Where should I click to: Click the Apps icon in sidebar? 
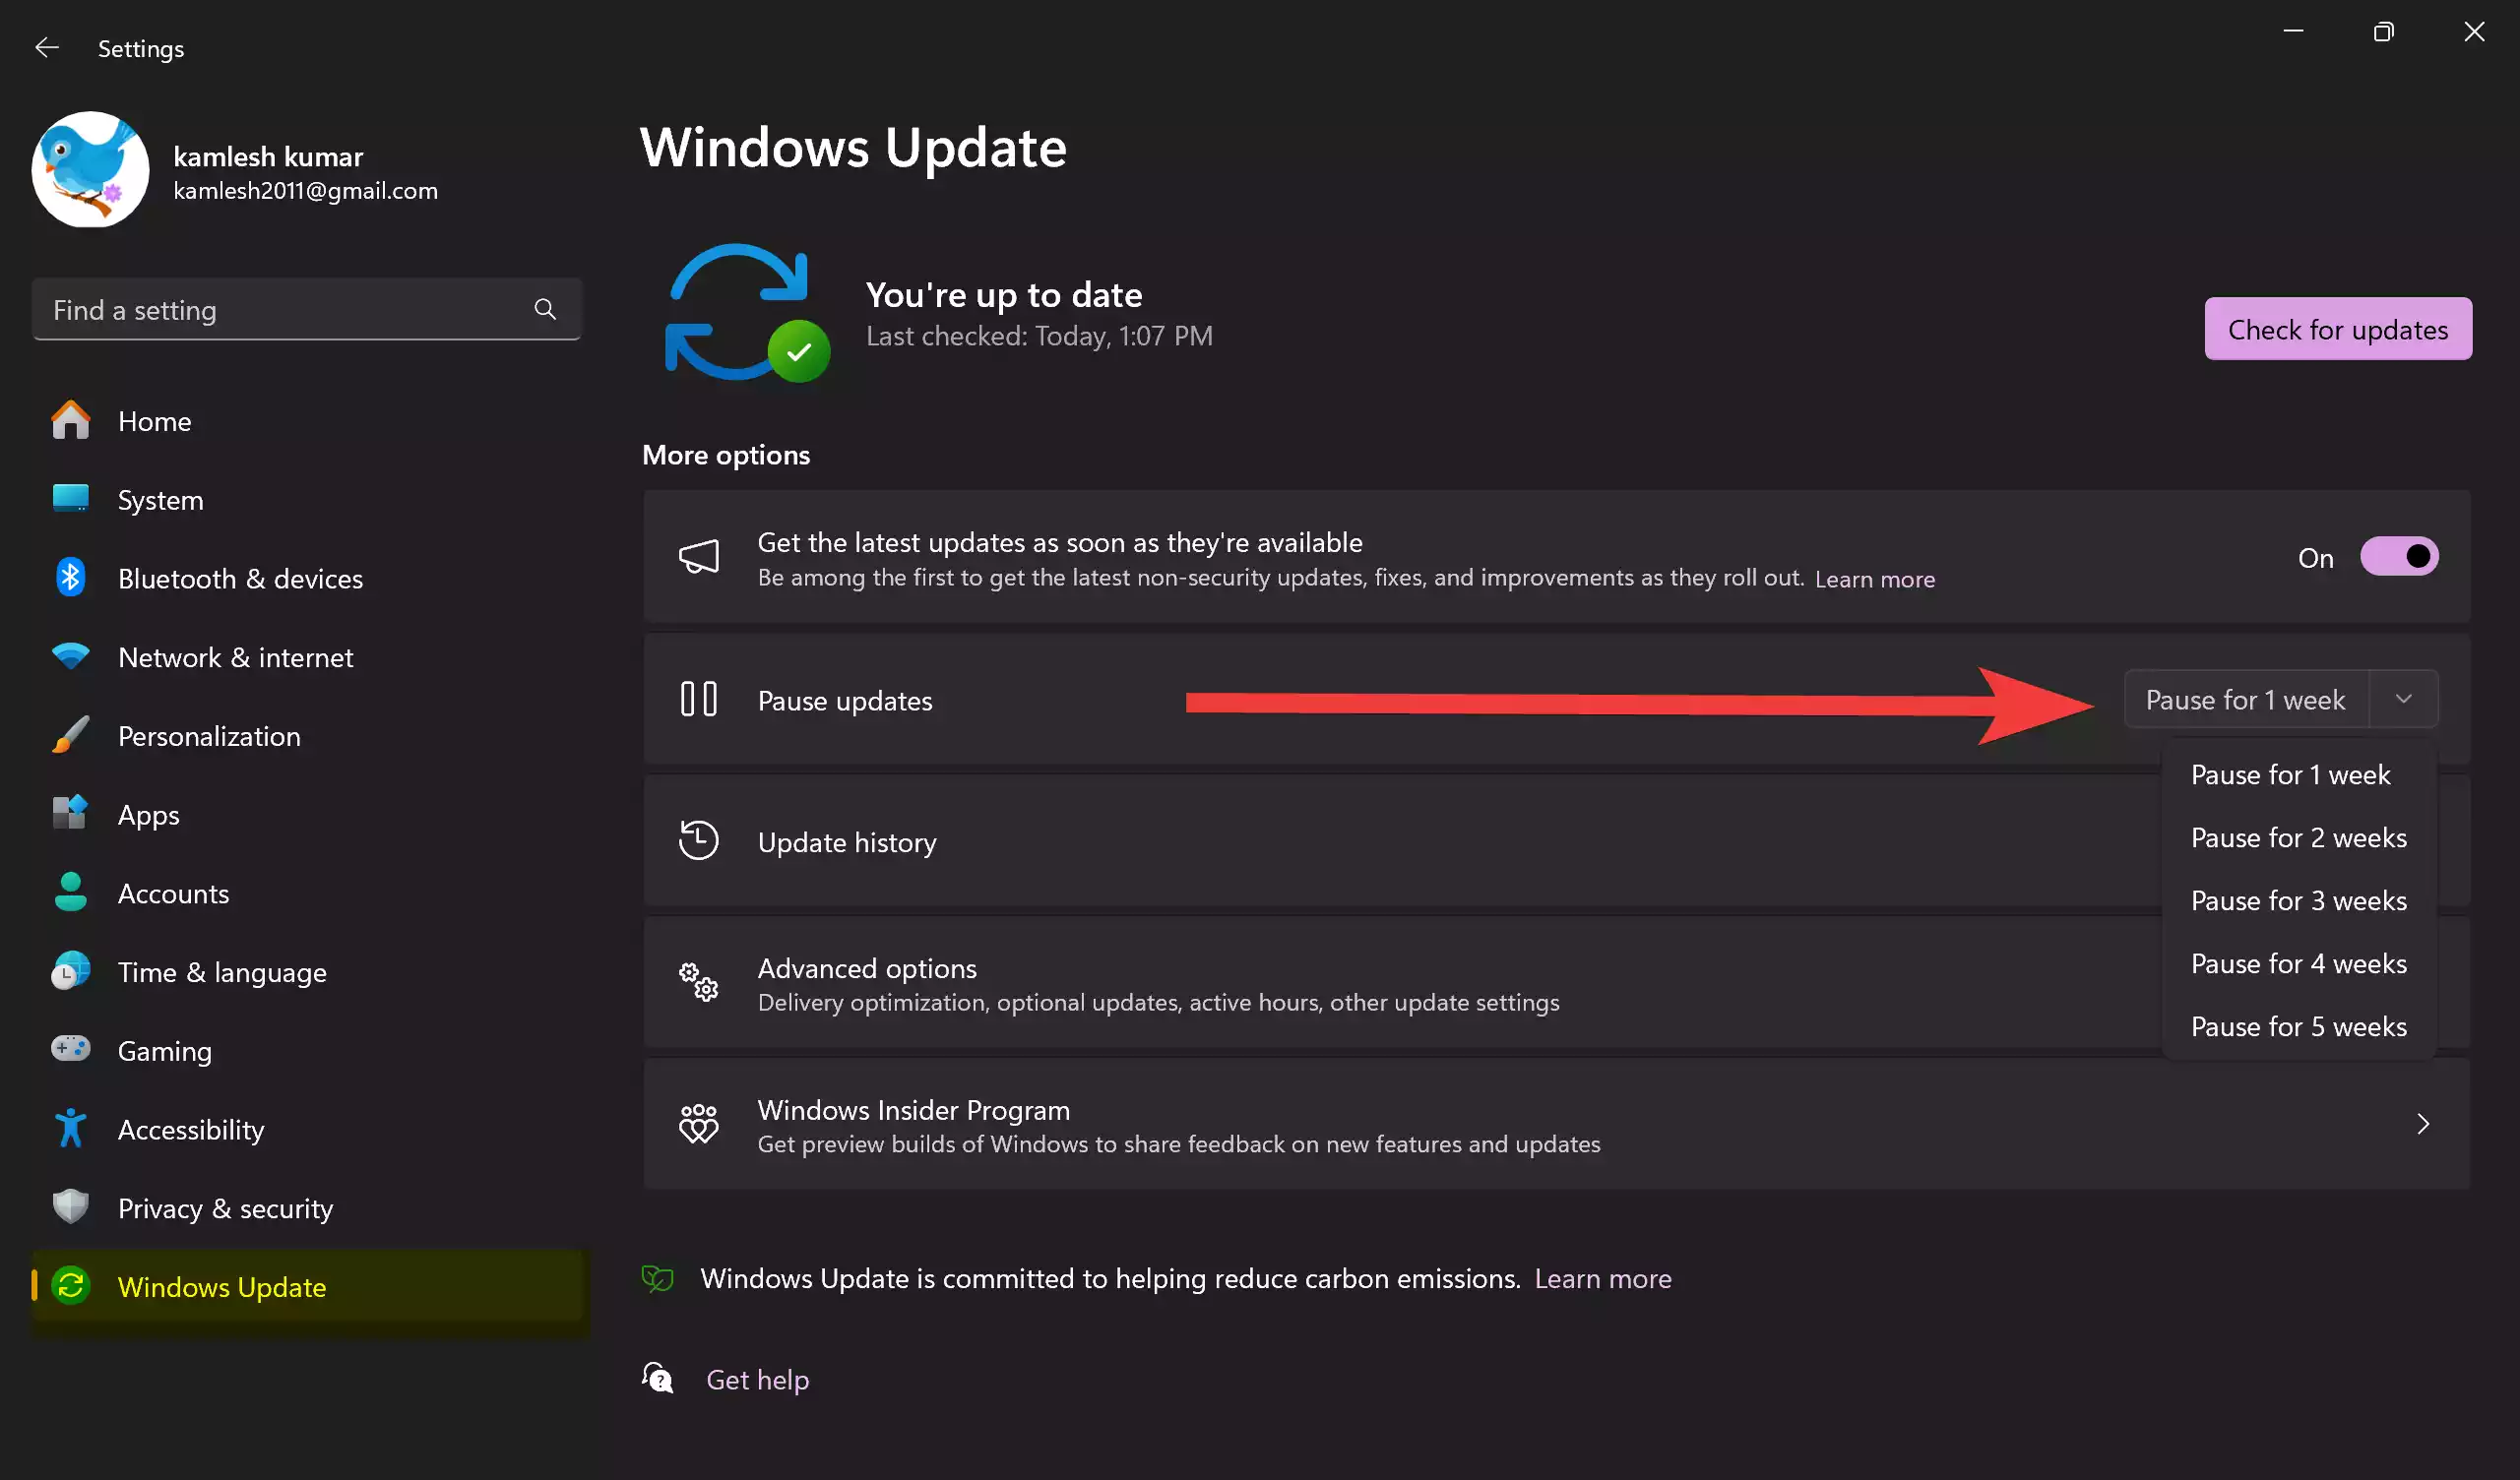click(x=70, y=814)
